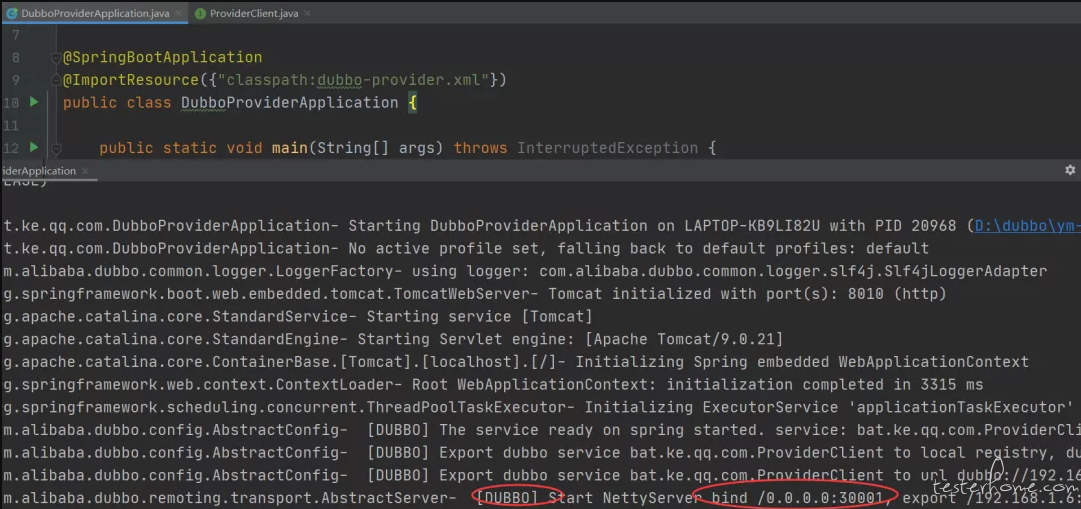Image resolution: width=1081 pixels, height=509 pixels.
Task: Click the DubboProviderApplication class name in the code
Action: [290, 103]
